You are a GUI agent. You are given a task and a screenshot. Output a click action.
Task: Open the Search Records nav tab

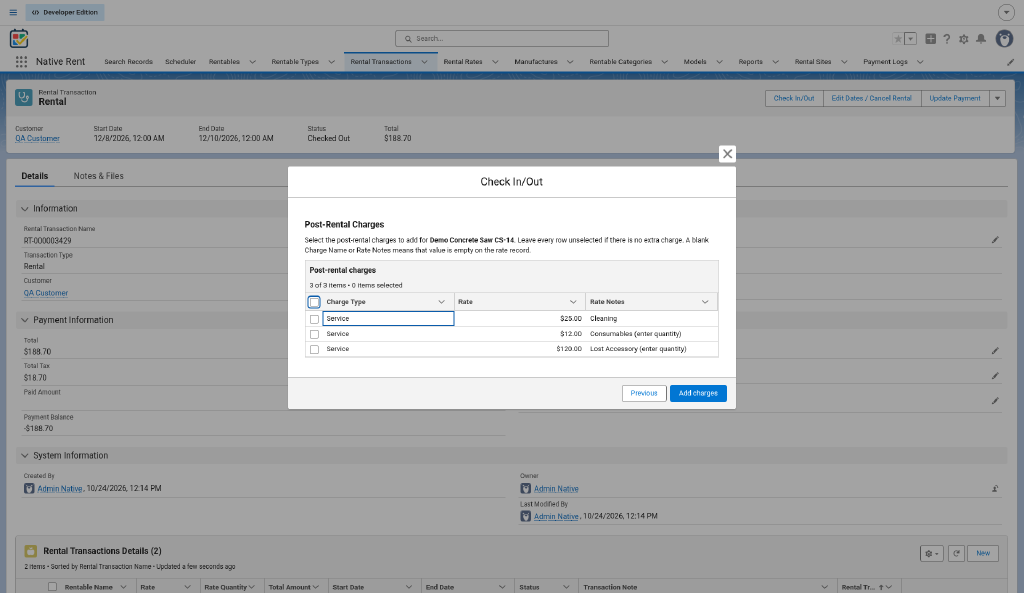click(129, 62)
